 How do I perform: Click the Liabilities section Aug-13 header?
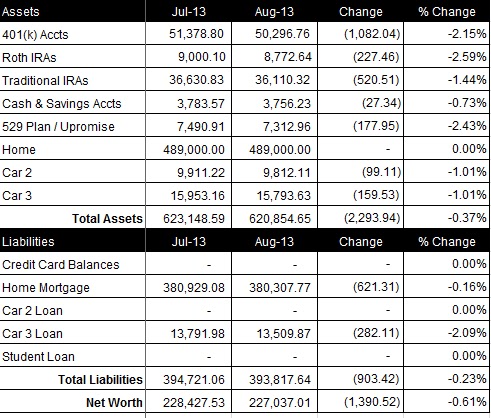pyautogui.click(x=274, y=242)
